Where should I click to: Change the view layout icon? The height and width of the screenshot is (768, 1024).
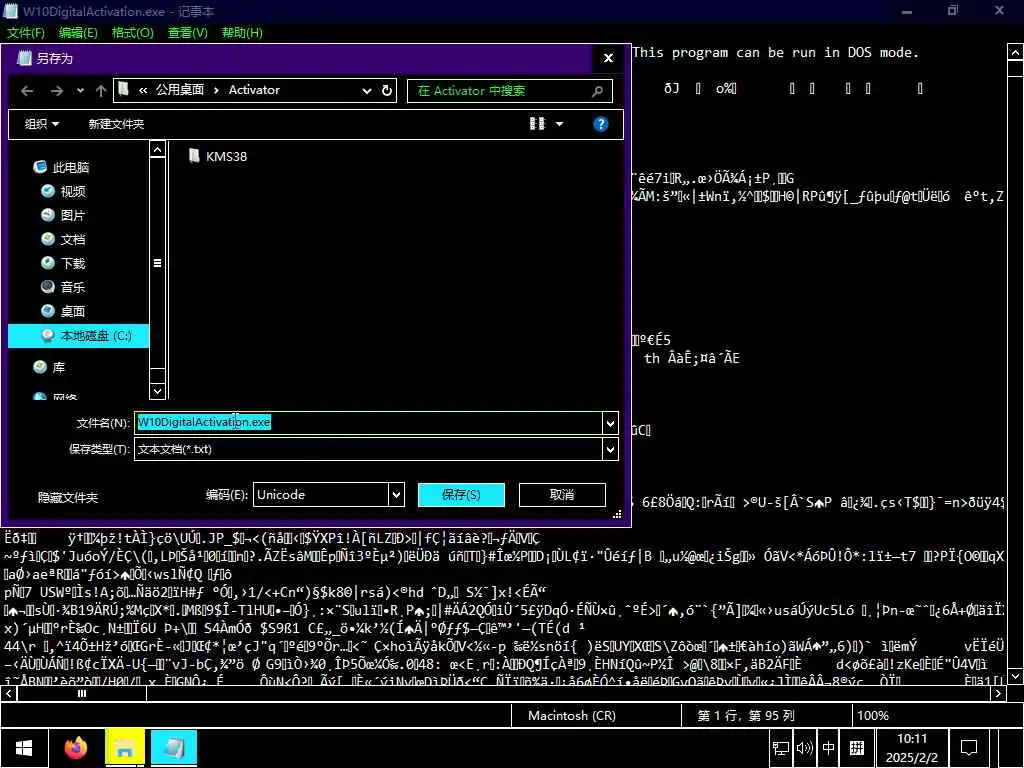(x=537, y=123)
